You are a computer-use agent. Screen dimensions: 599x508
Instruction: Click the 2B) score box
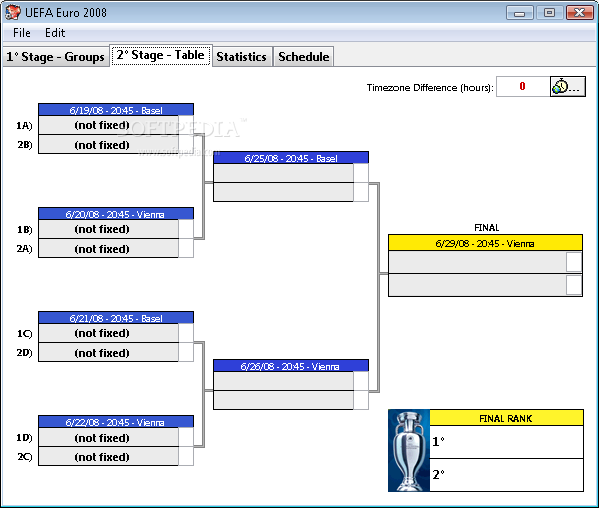tap(186, 145)
